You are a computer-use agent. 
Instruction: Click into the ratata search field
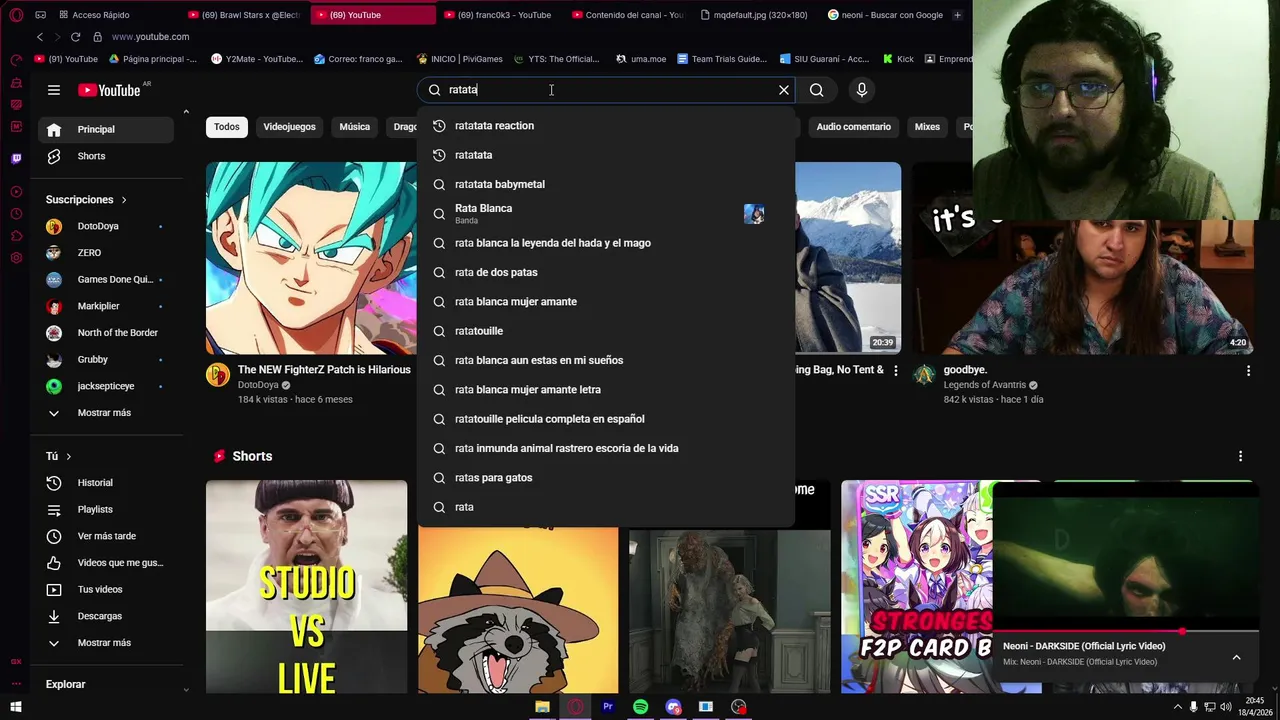click(x=606, y=90)
